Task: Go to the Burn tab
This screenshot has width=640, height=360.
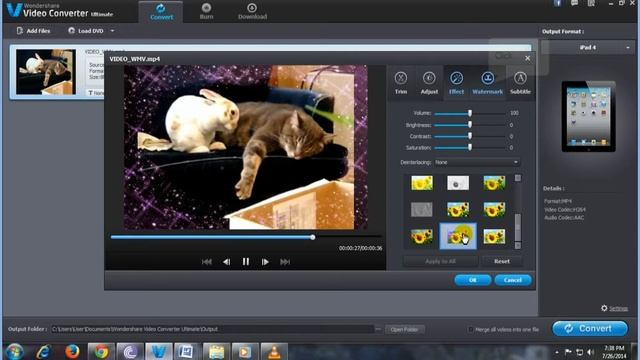Action: (207, 11)
